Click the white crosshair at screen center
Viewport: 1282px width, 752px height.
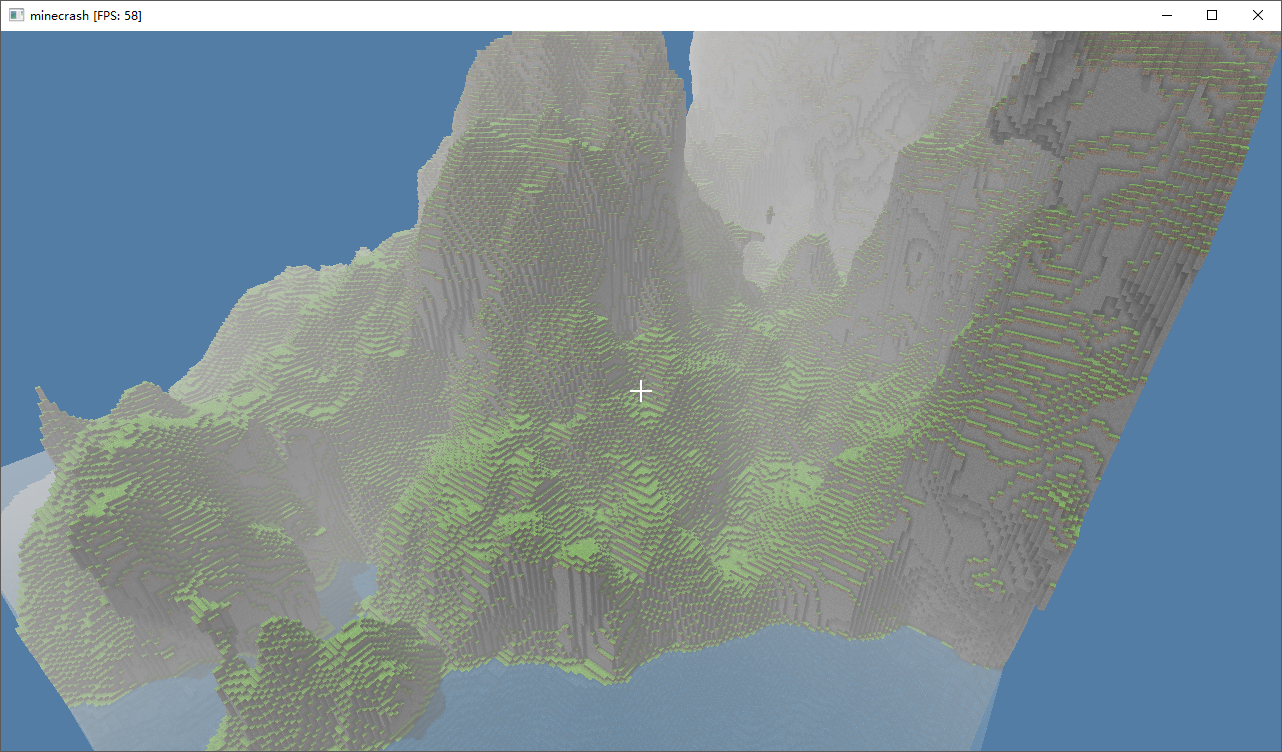pyautogui.click(x=641, y=391)
